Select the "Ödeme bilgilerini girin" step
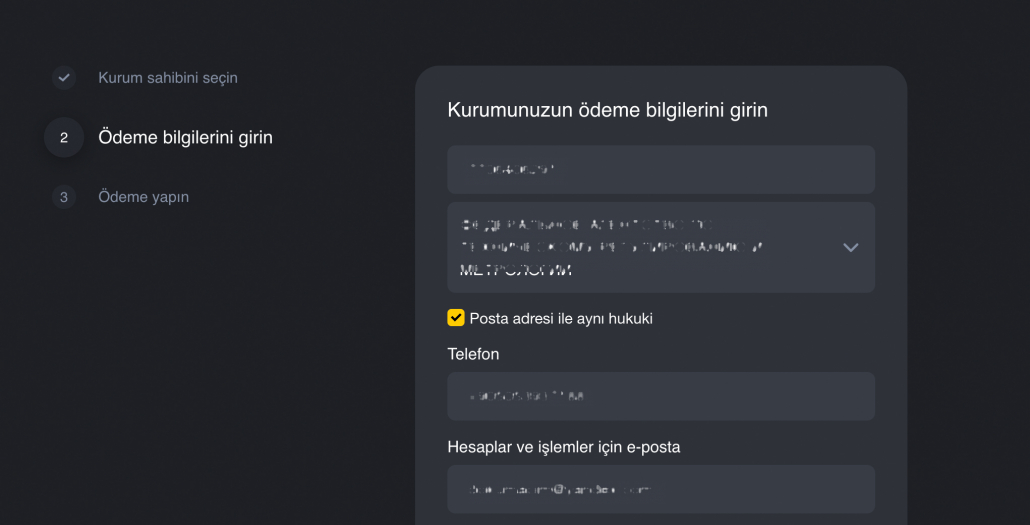The width and height of the screenshot is (1030, 525). 185,138
